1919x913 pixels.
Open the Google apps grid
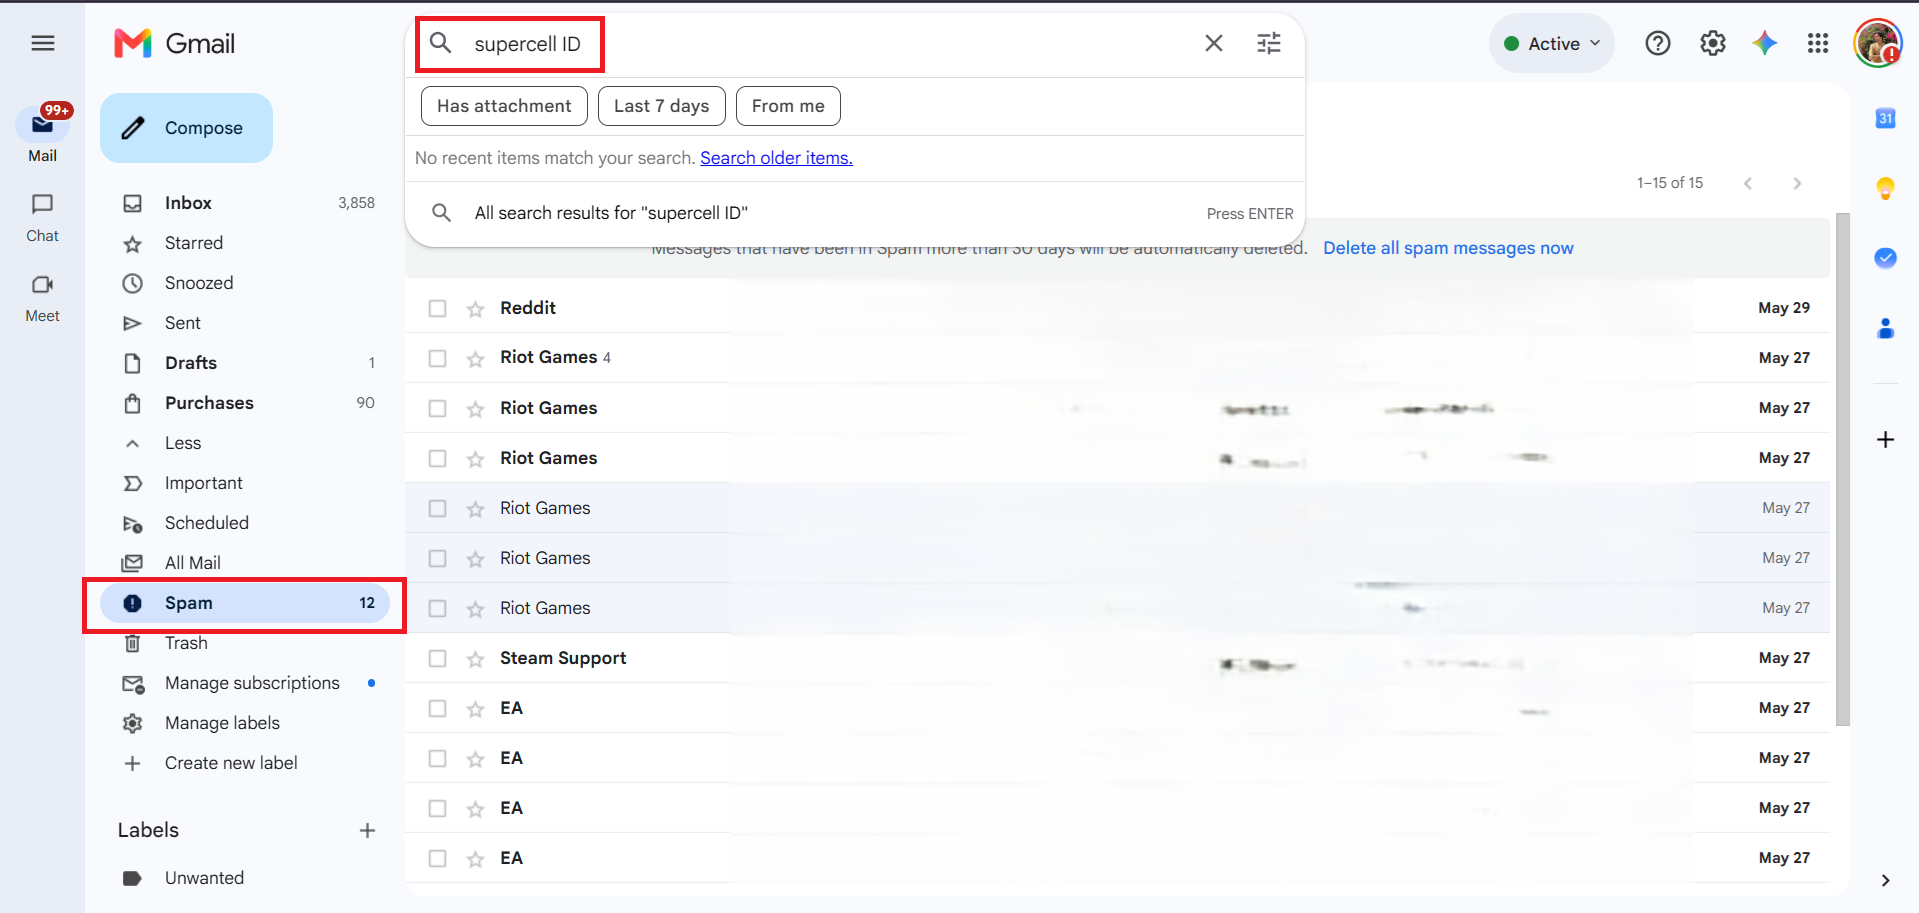click(x=1818, y=43)
